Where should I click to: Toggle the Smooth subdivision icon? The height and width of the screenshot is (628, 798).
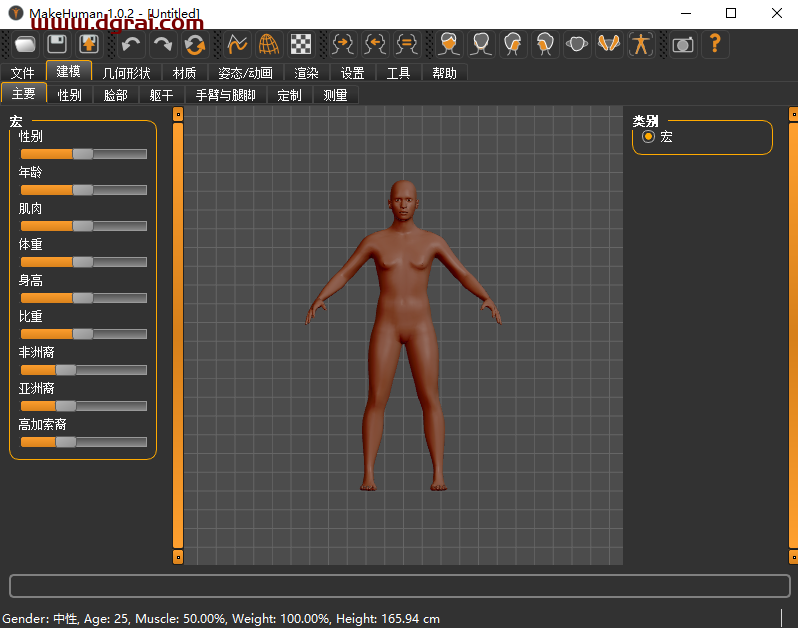click(237, 44)
